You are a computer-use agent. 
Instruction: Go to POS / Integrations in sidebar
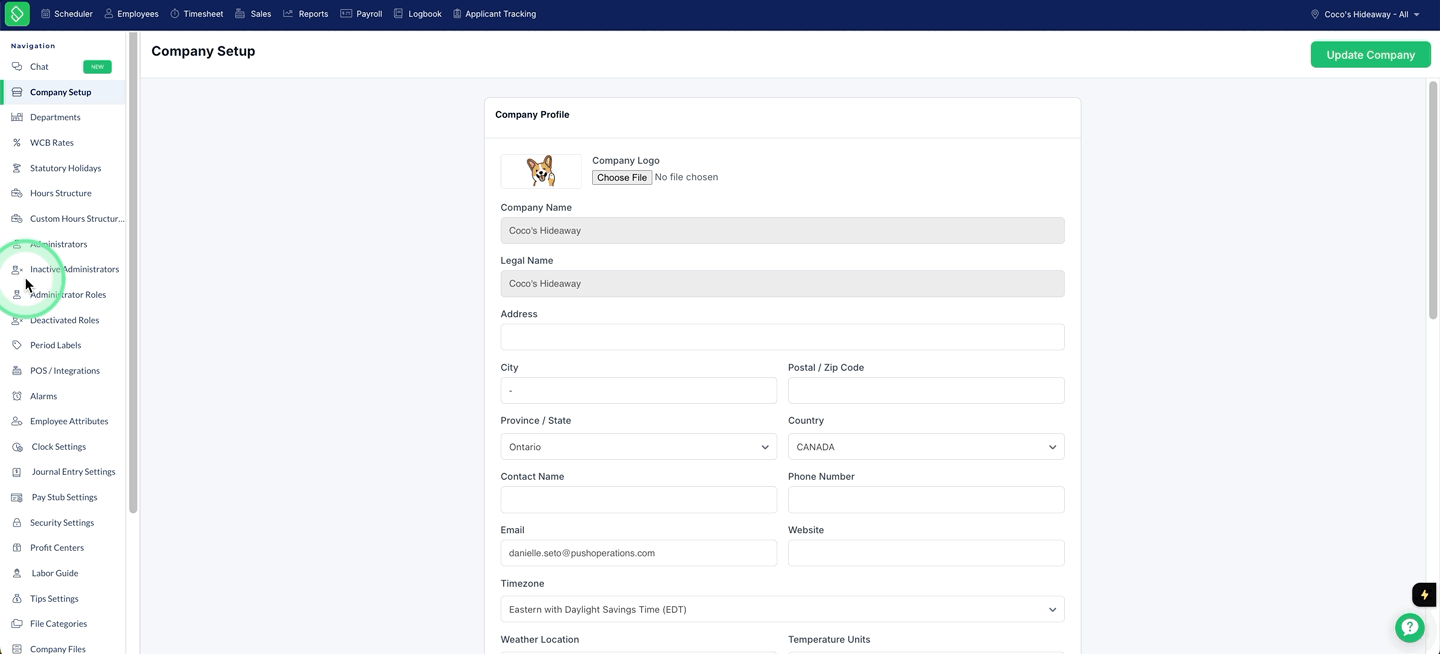pos(64,371)
